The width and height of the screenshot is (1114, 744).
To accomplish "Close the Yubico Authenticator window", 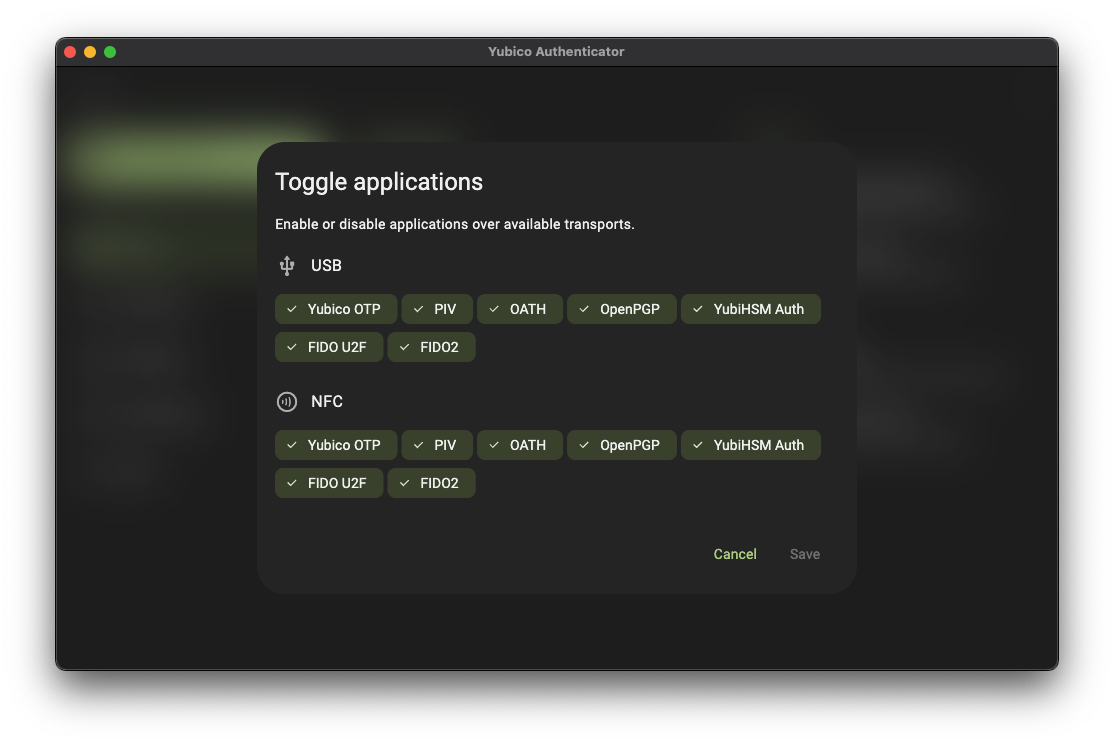I will click(70, 52).
